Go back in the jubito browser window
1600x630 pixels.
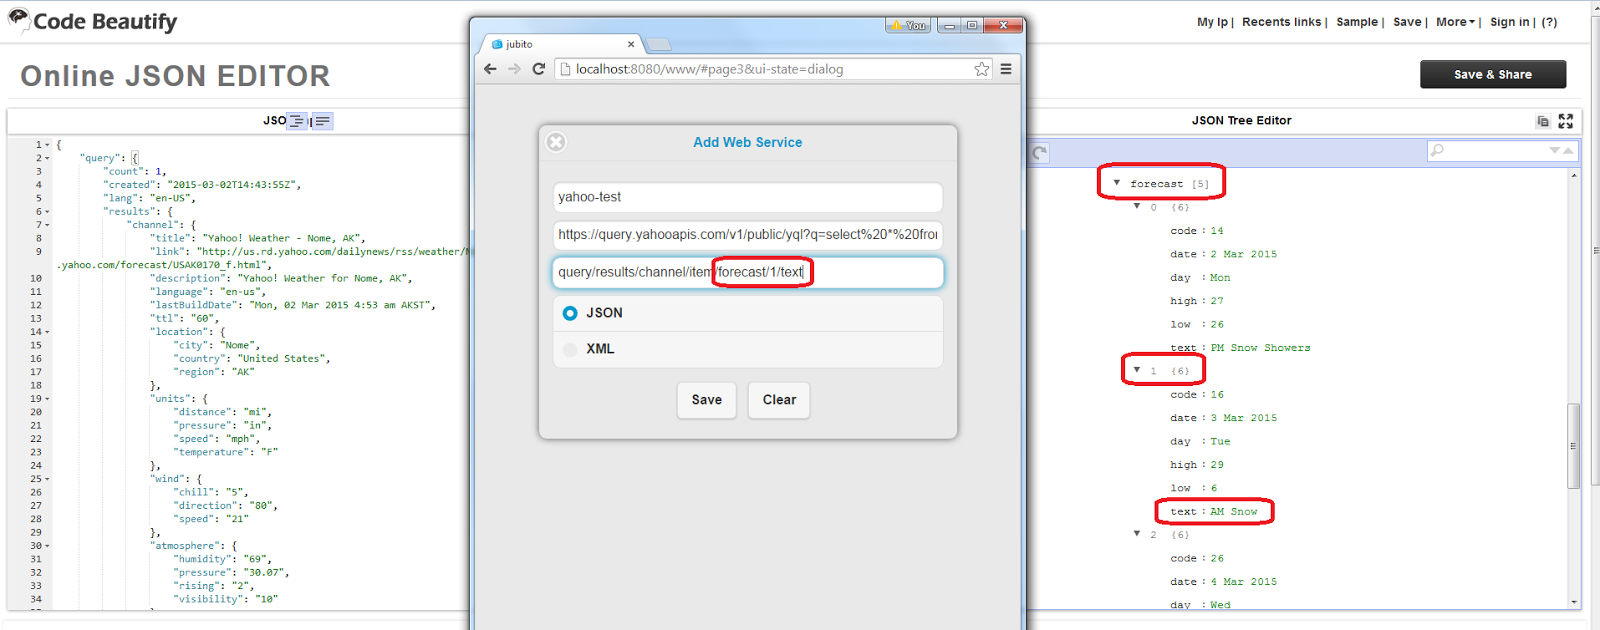coord(490,69)
